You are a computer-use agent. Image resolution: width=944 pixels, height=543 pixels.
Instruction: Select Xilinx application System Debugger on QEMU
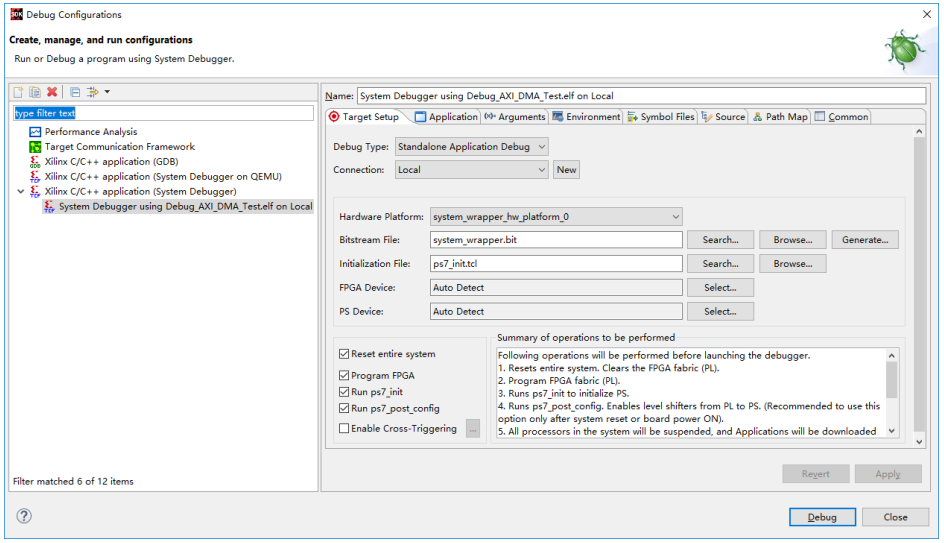(163, 177)
